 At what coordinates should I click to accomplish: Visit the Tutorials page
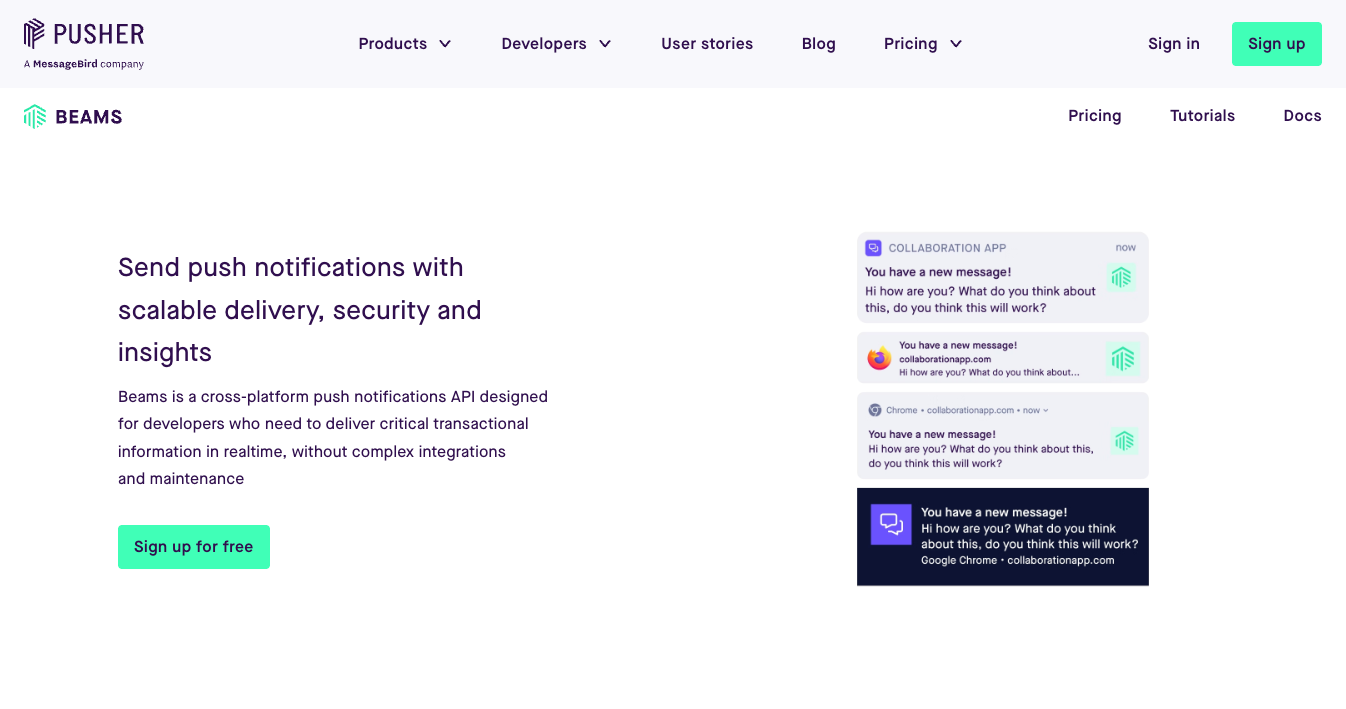[x=1202, y=116]
